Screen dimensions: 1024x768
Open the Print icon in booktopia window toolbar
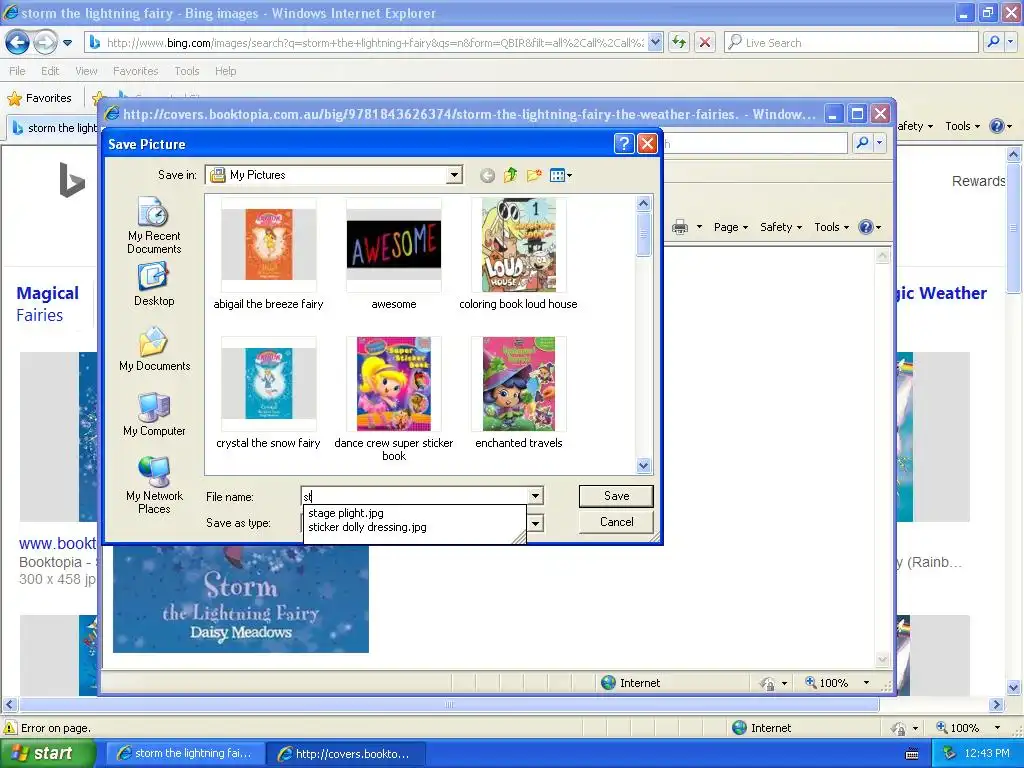680,227
